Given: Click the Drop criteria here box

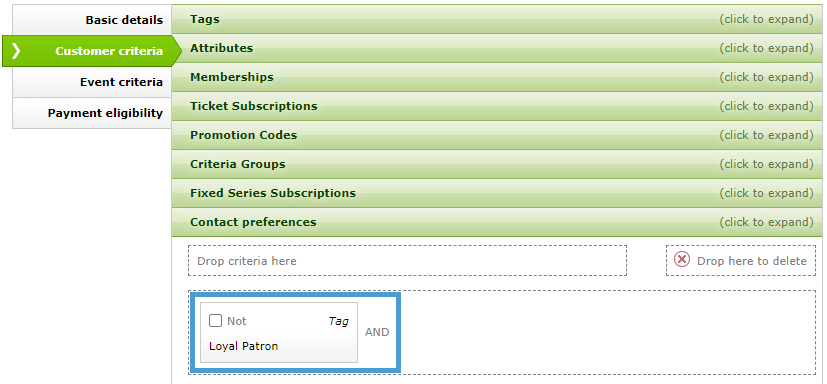Looking at the screenshot, I should click(x=407, y=260).
